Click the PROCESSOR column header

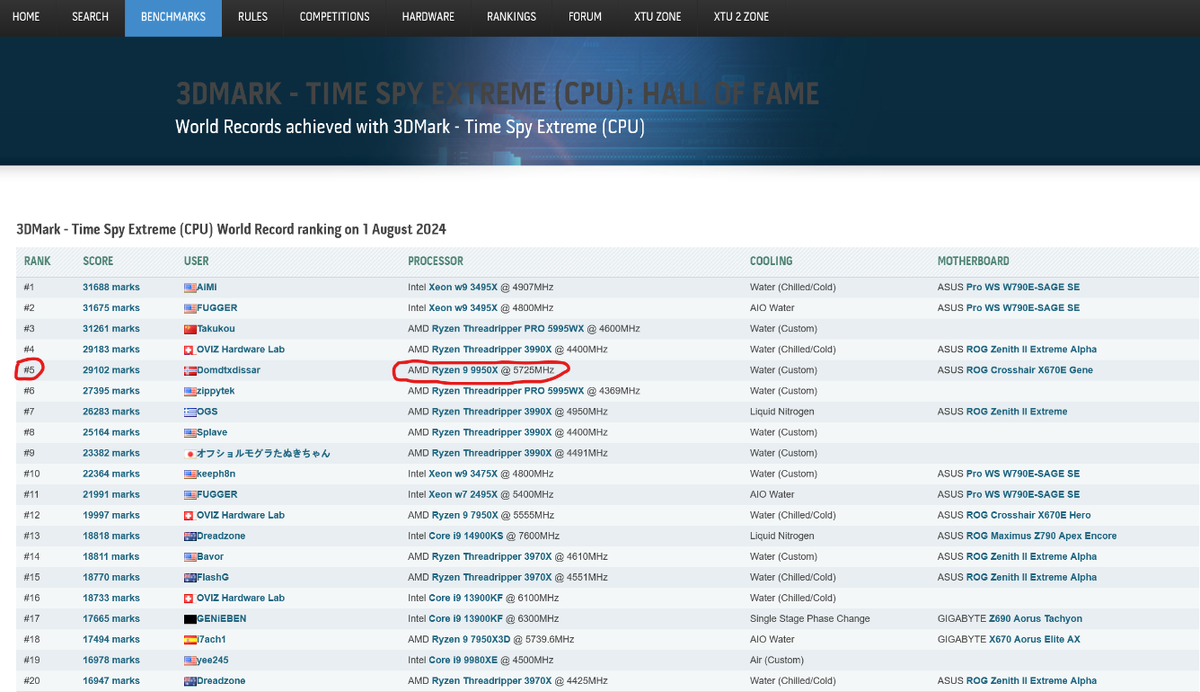pos(436,261)
